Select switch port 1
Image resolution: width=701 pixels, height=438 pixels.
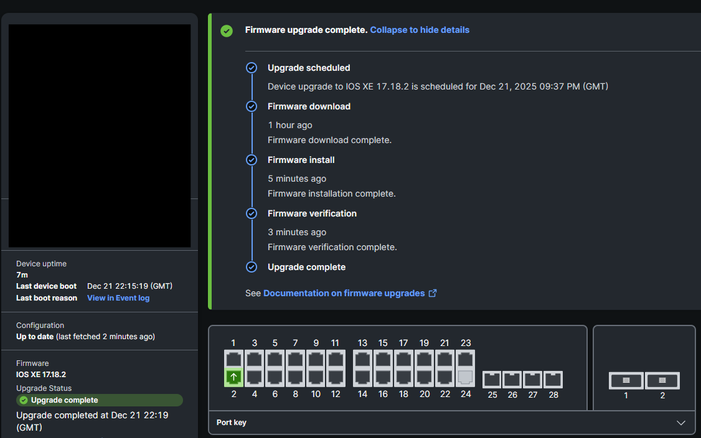coord(234,359)
